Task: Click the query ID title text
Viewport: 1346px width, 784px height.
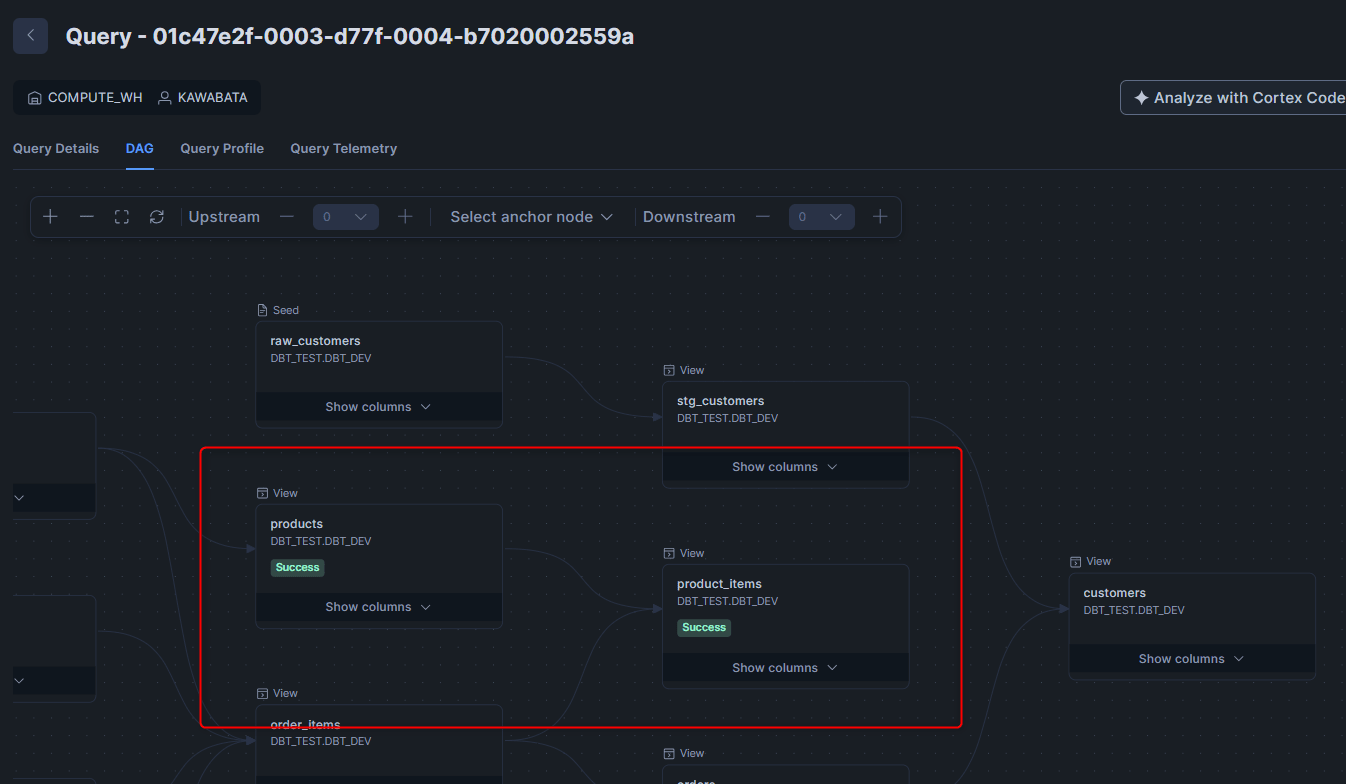Action: (350, 37)
